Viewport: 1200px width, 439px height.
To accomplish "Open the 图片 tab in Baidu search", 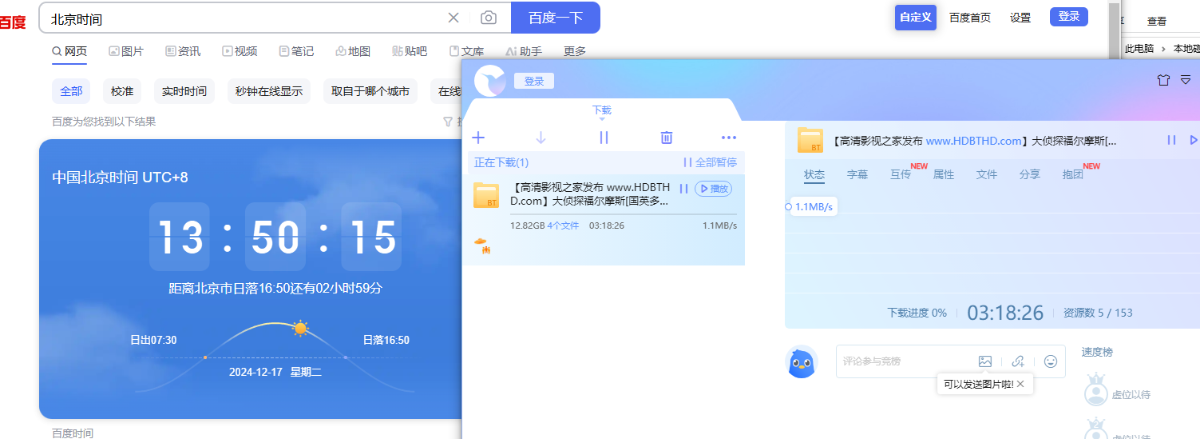I will [126, 51].
